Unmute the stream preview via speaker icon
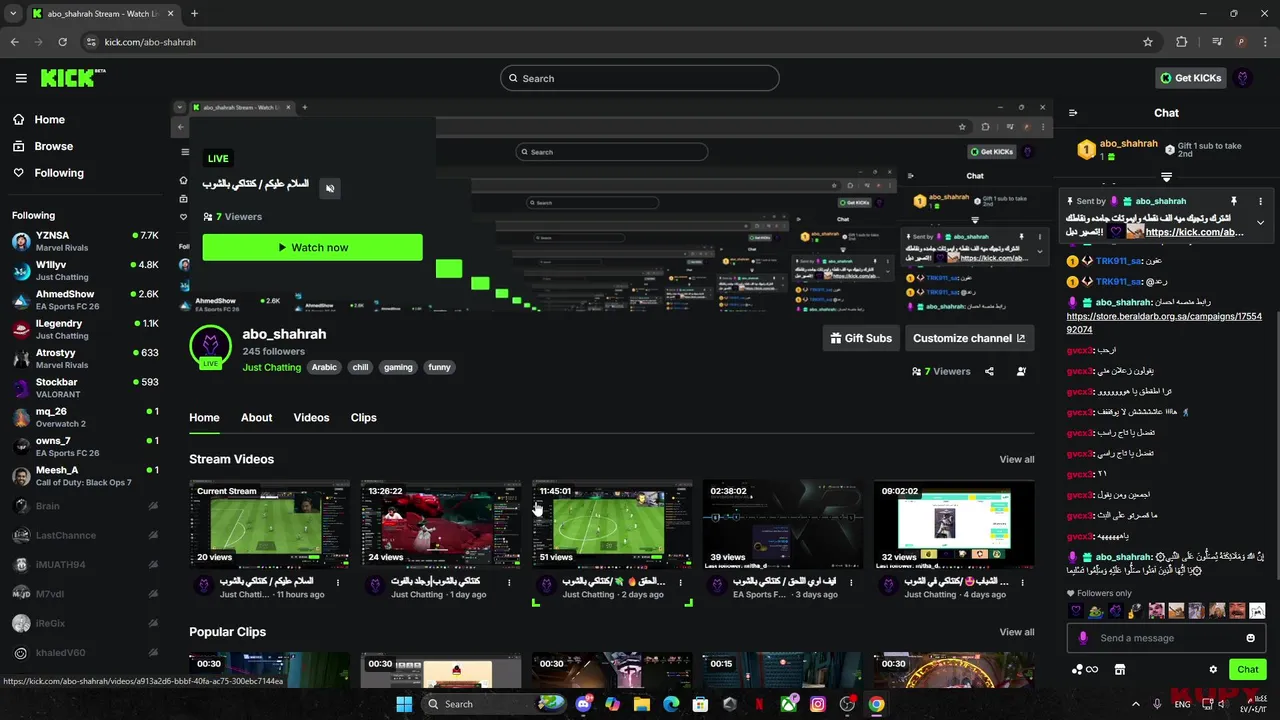This screenshot has height=720, width=1280. (330, 188)
